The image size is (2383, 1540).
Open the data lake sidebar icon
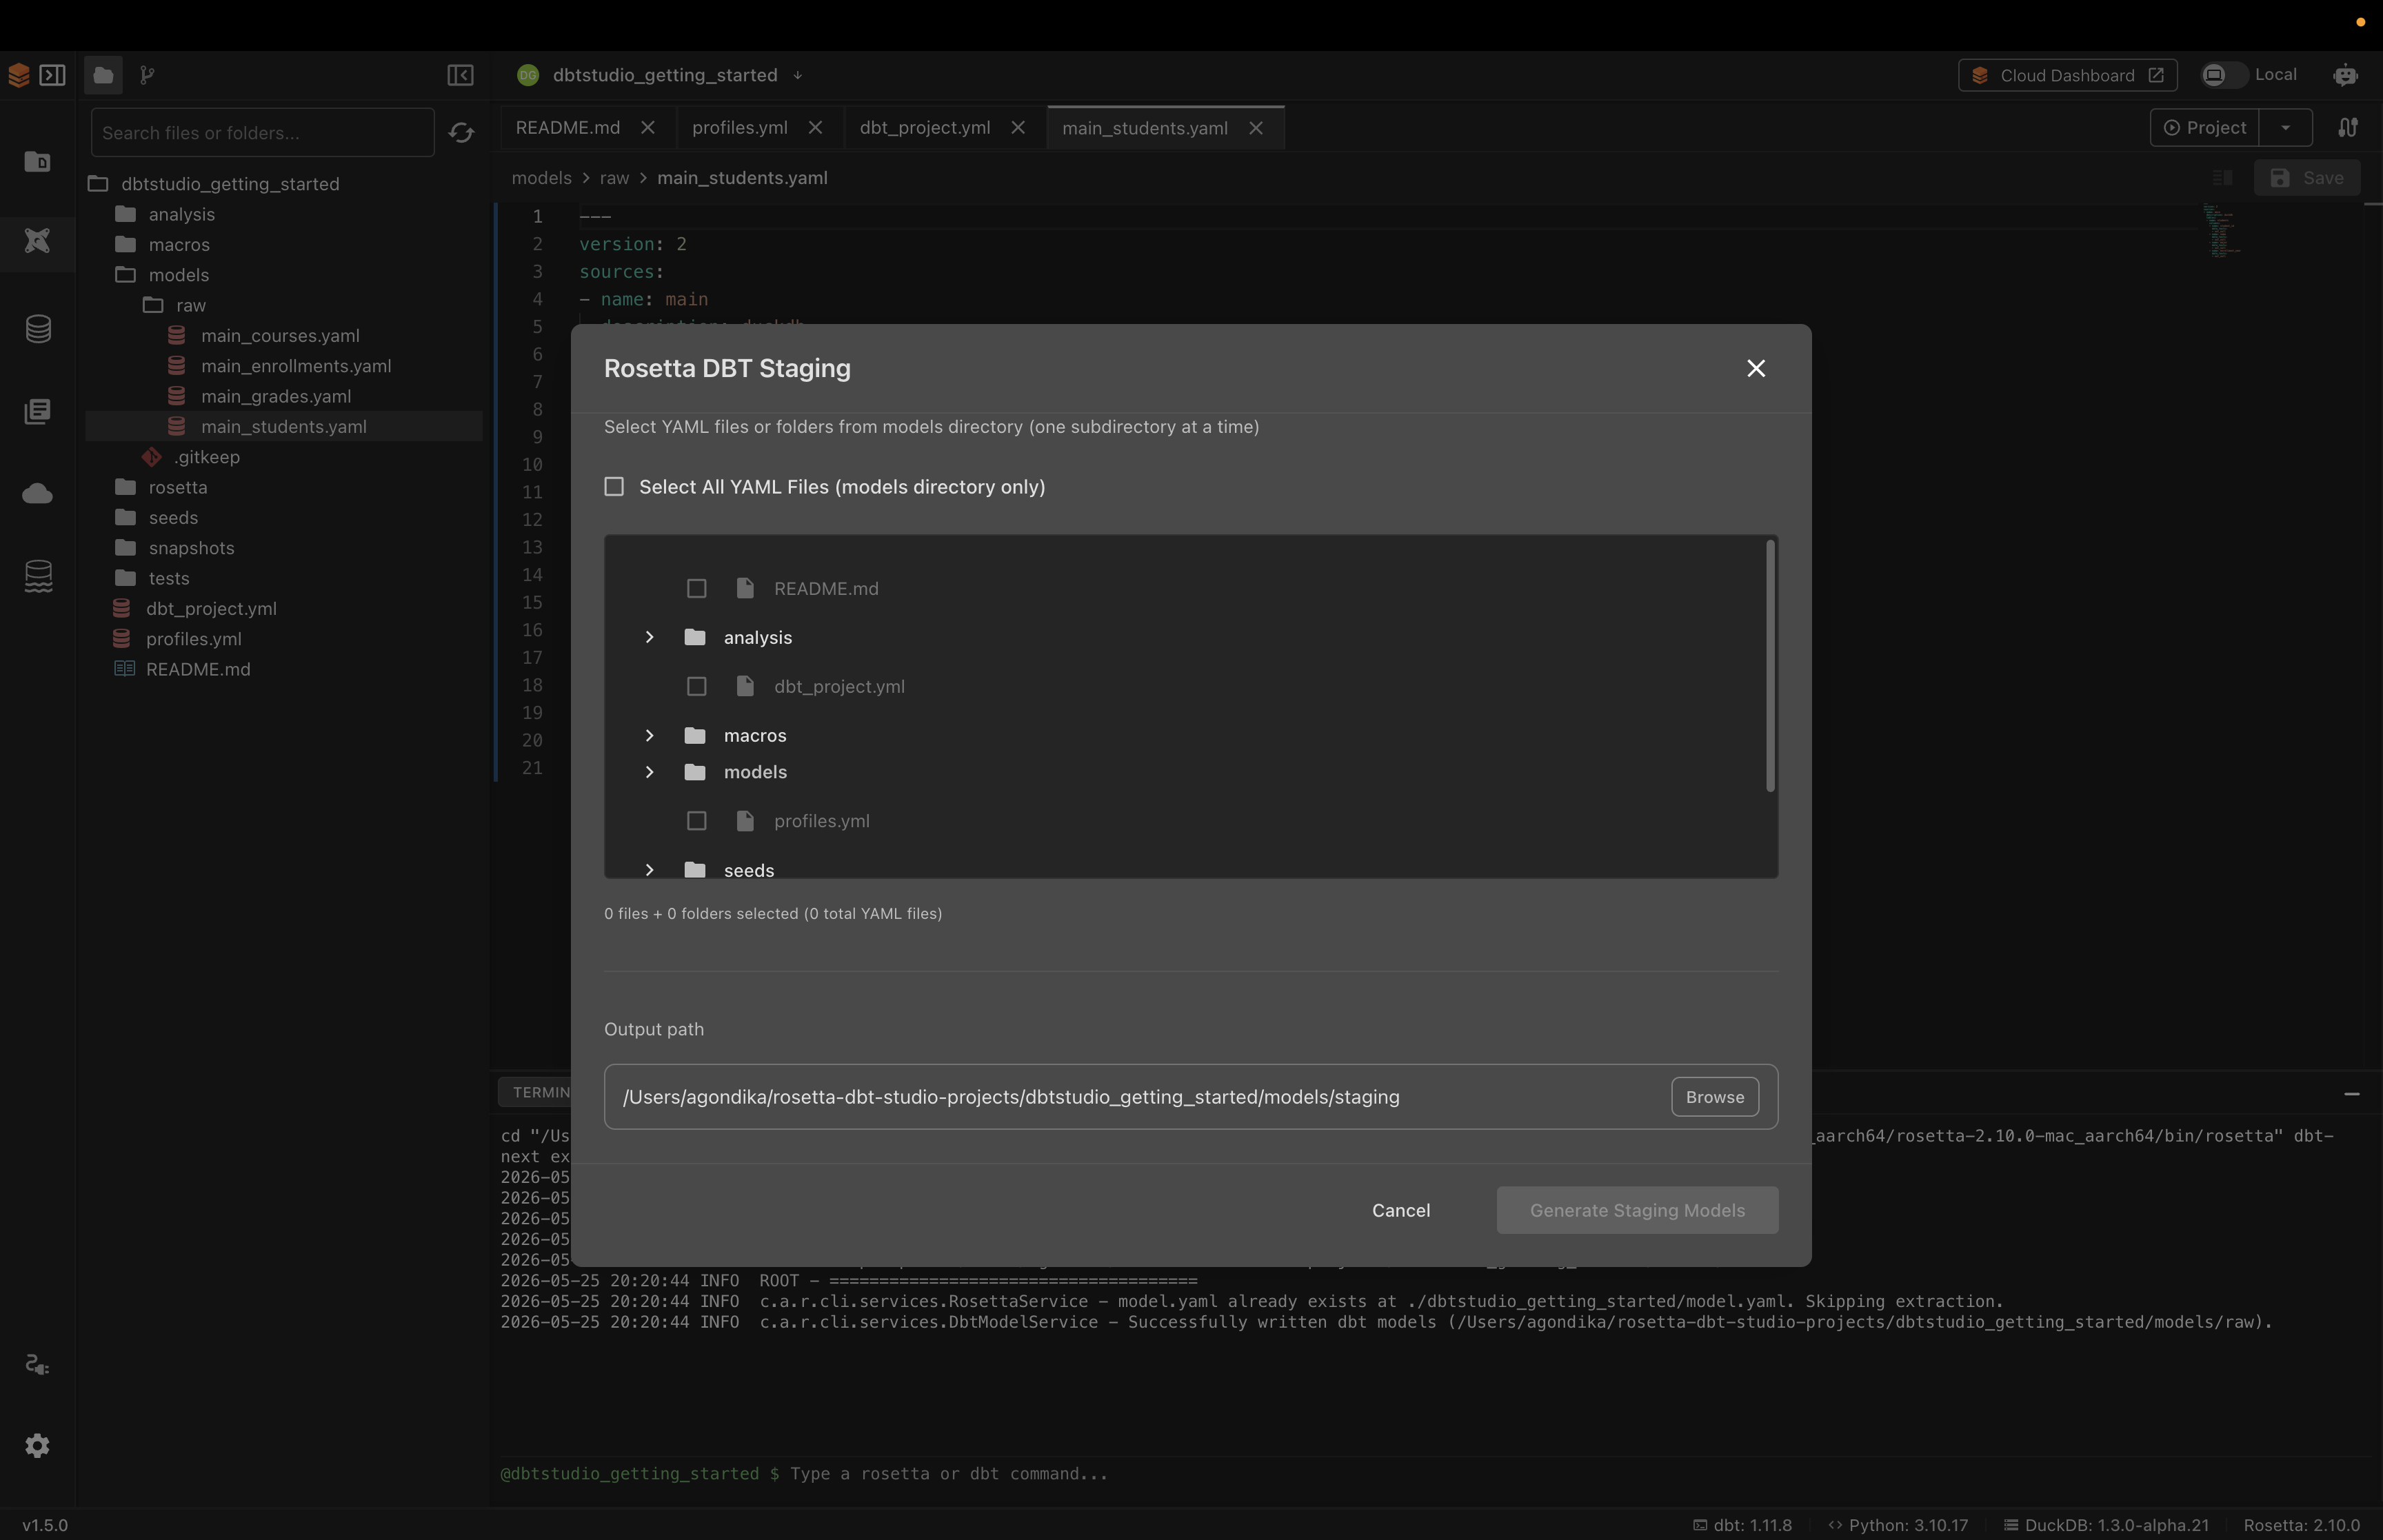38,576
